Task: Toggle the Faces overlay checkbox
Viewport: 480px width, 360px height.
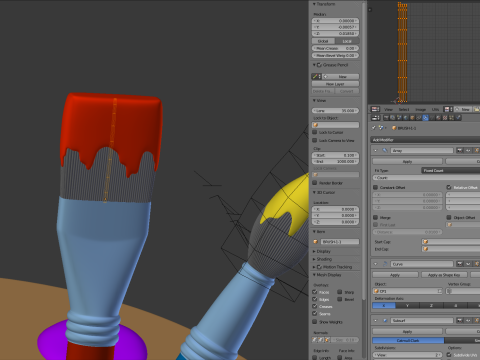Action: [x=314, y=292]
